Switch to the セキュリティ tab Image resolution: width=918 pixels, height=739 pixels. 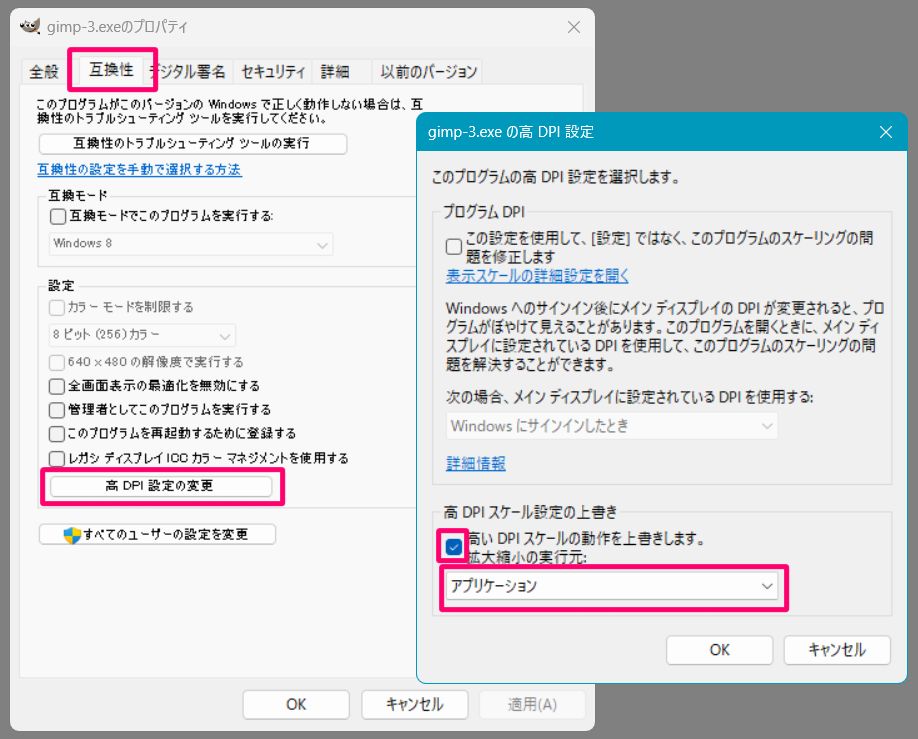click(x=273, y=71)
